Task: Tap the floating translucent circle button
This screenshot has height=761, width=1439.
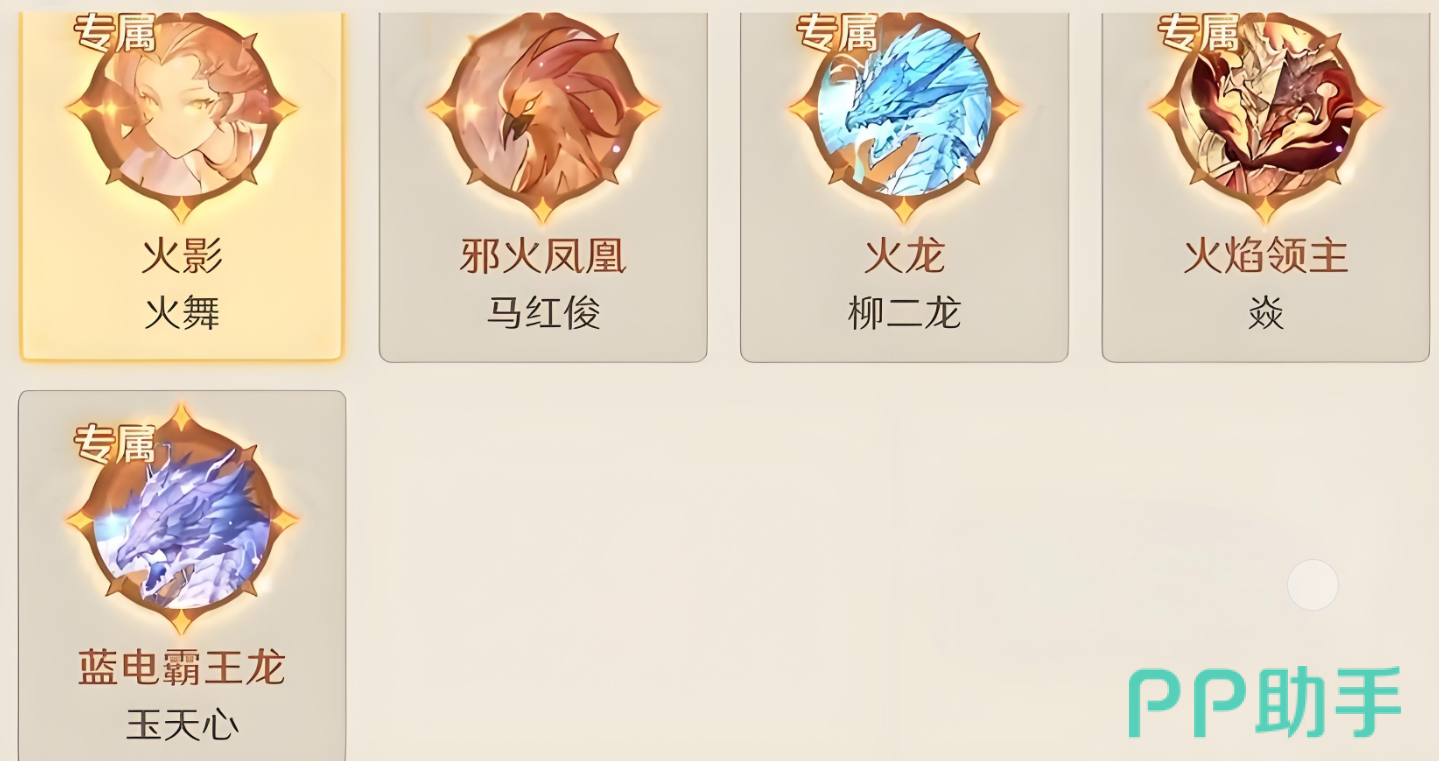Action: click(x=1313, y=585)
